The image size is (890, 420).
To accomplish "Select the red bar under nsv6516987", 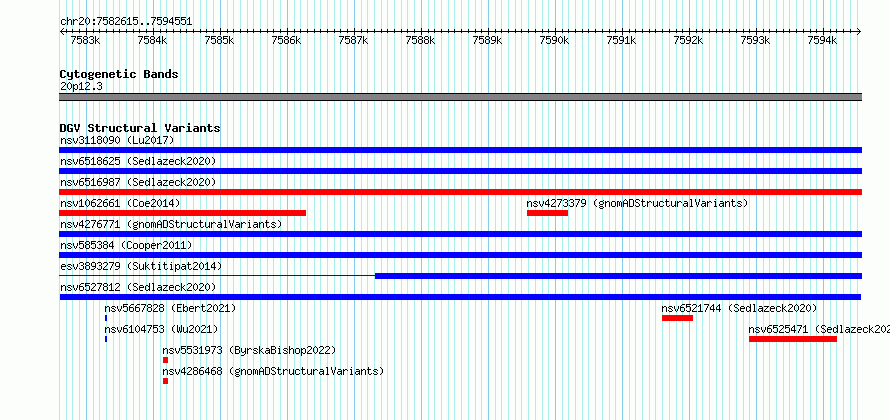I will 460,192.
